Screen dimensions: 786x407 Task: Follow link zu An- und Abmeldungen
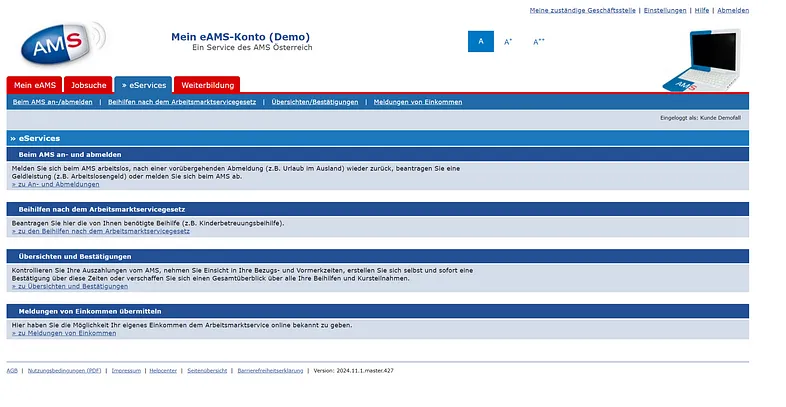pos(56,184)
